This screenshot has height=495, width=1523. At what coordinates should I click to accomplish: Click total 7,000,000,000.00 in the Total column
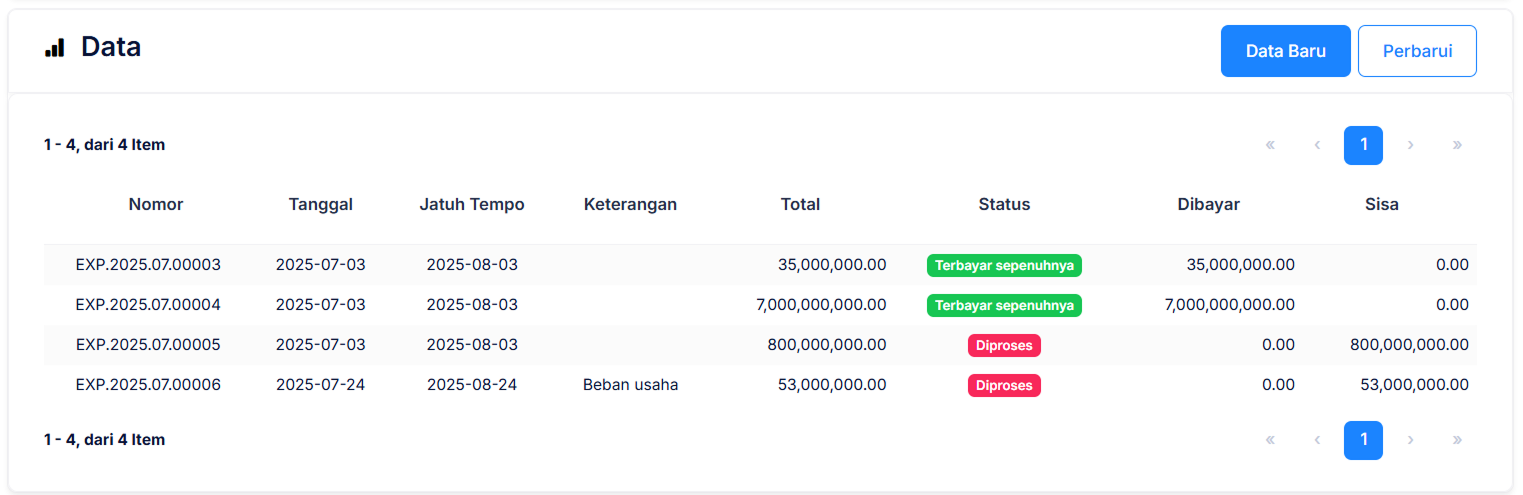tap(821, 305)
